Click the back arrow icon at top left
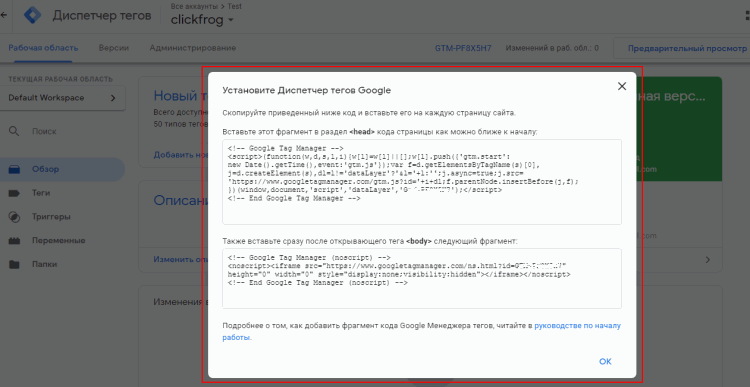The width and height of the screenshot is (750, 387). (x=4, y=15)
